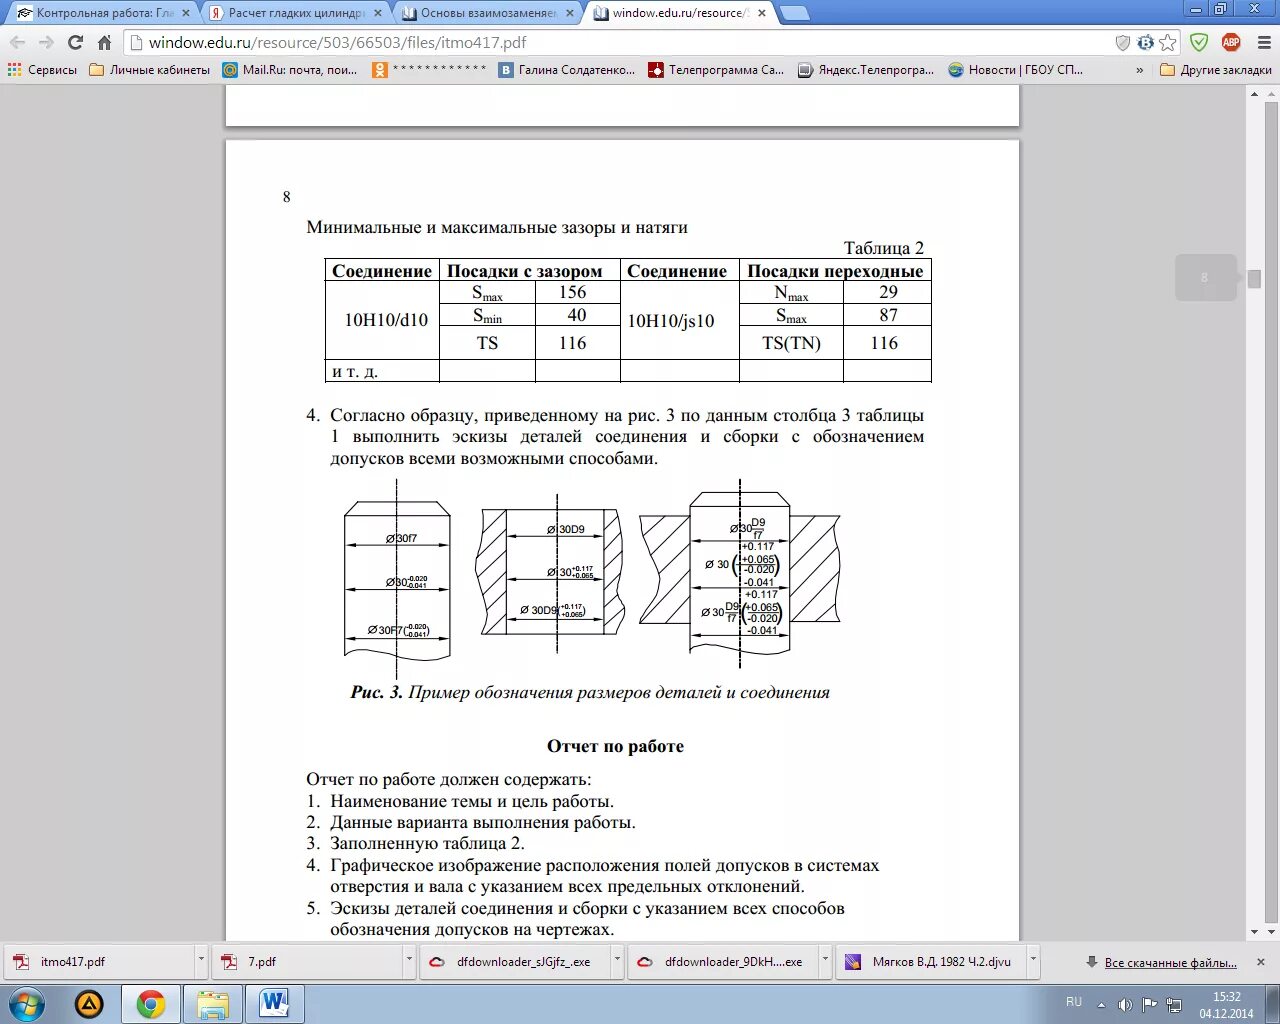
Task: Click the vertical scrollbar thumb
Action: (x=1254, y=279)
